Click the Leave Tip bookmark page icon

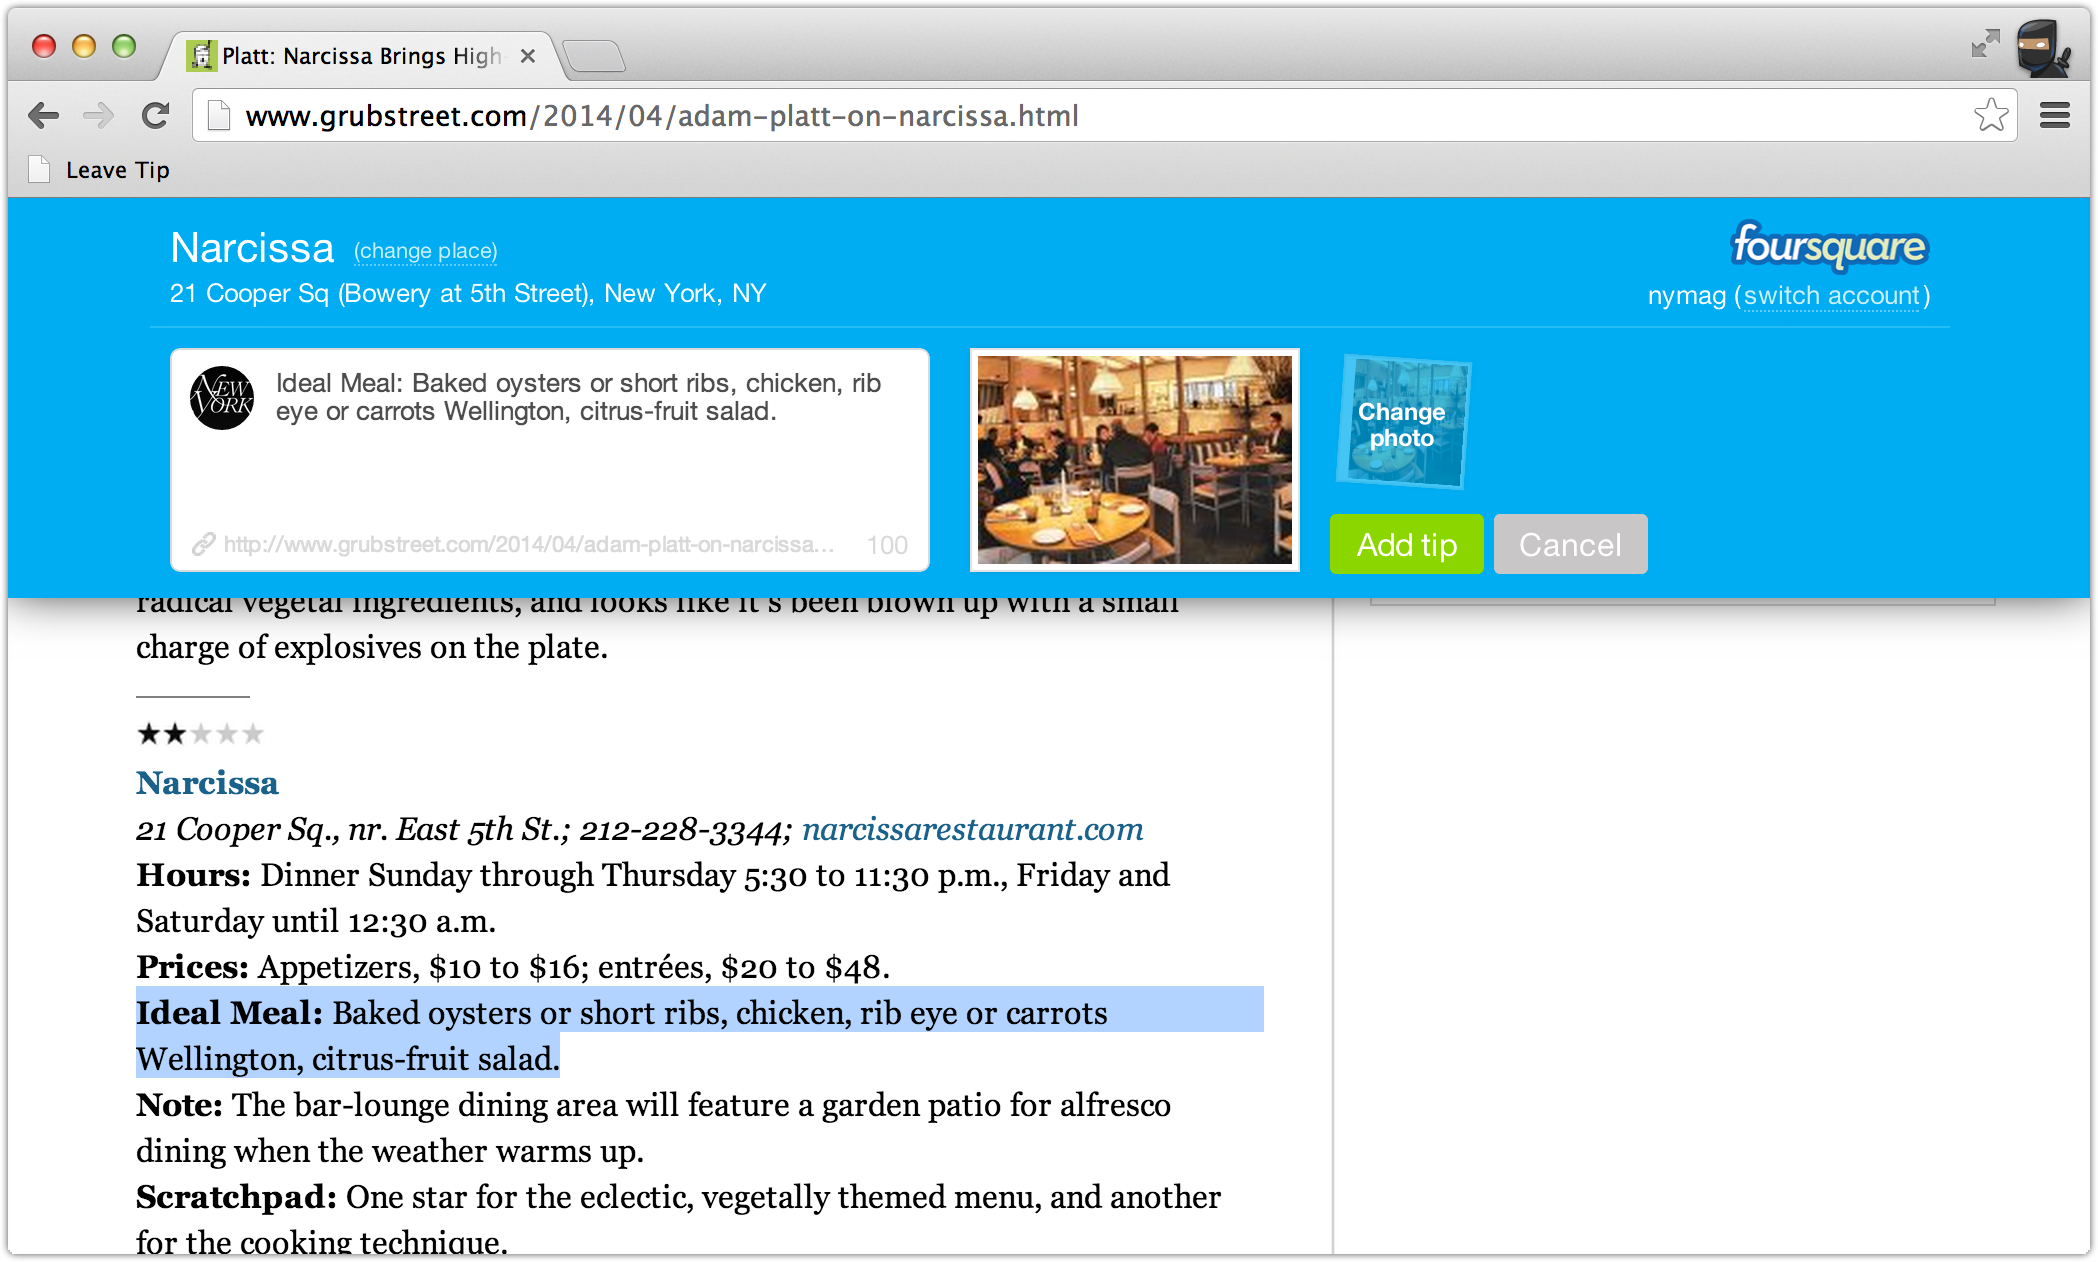coord(39,170)
